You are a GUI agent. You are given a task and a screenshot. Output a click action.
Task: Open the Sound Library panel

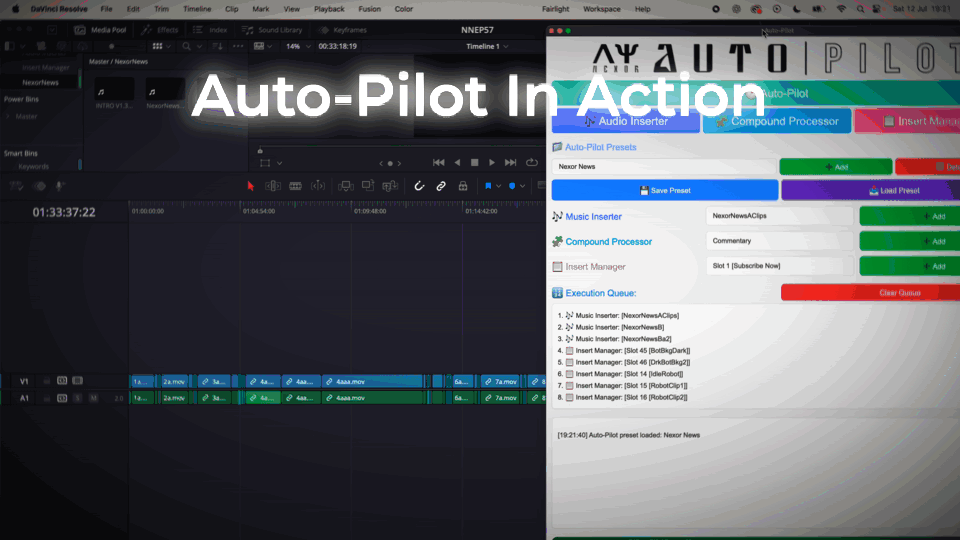[272, 30]
